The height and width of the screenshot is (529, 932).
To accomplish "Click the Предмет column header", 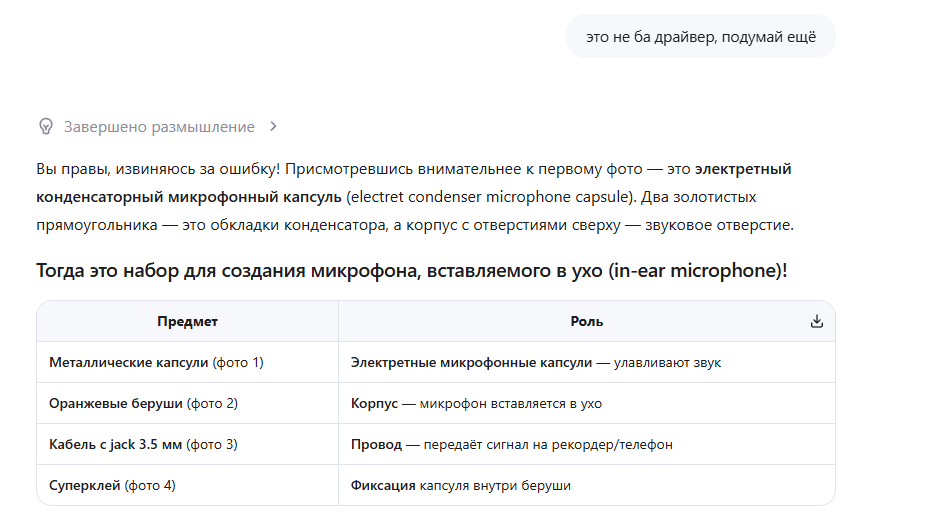I will [187, 322].
